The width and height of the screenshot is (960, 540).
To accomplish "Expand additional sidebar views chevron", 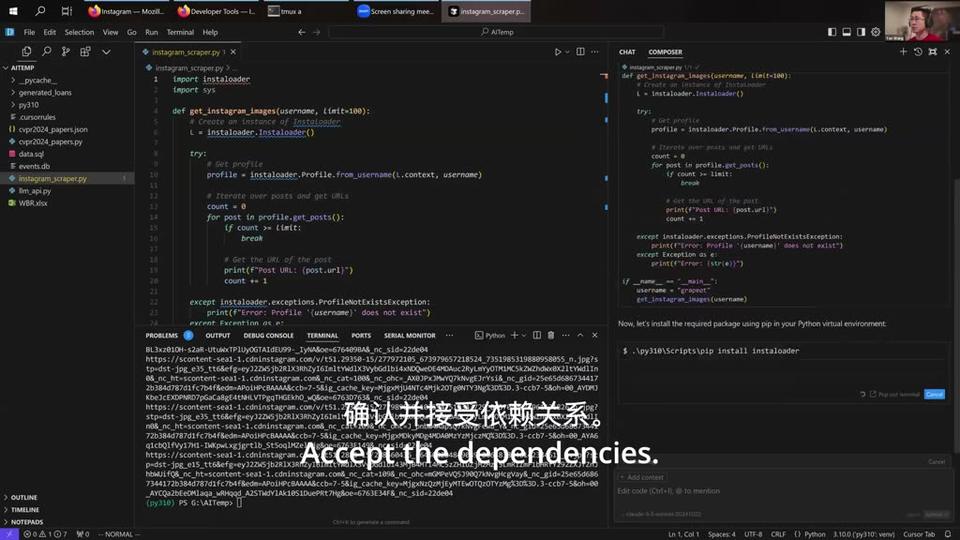I will point(106,52).
